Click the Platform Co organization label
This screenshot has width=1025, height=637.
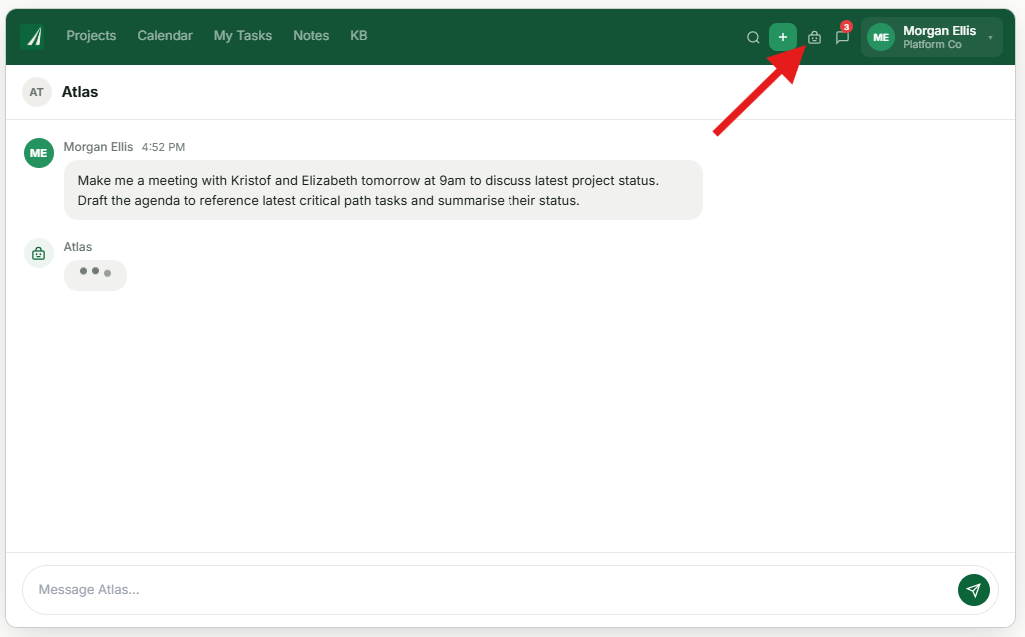click(932, 44)
